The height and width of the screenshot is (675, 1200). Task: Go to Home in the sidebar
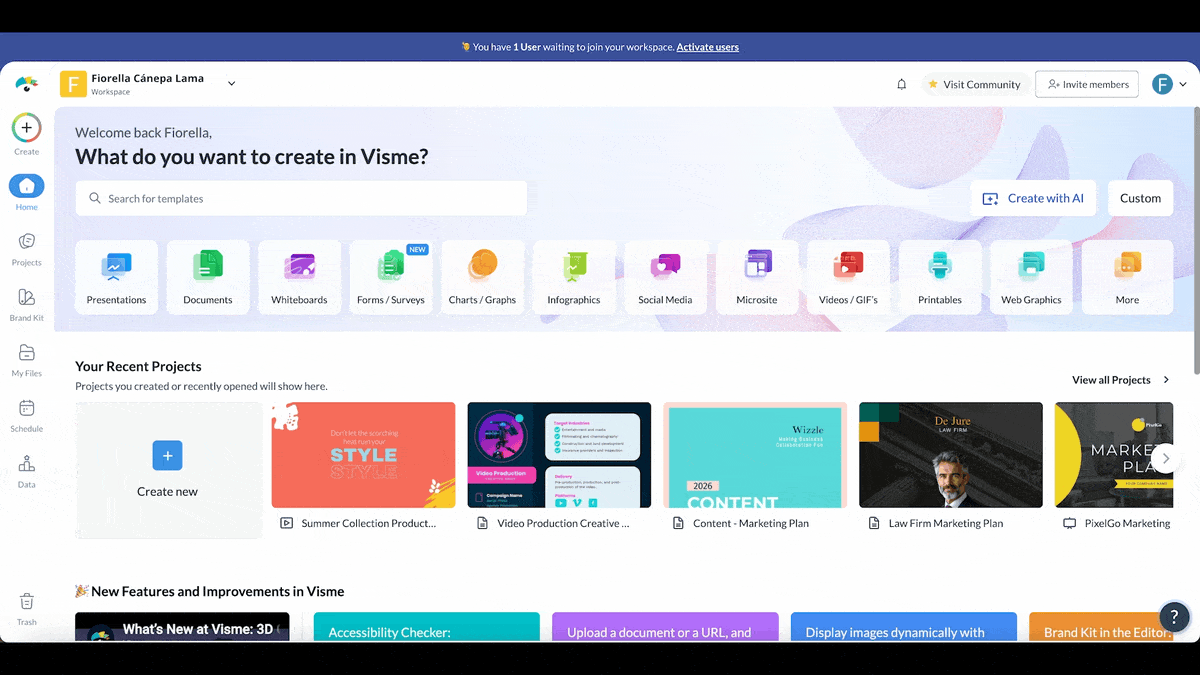(x=27, y=192)
